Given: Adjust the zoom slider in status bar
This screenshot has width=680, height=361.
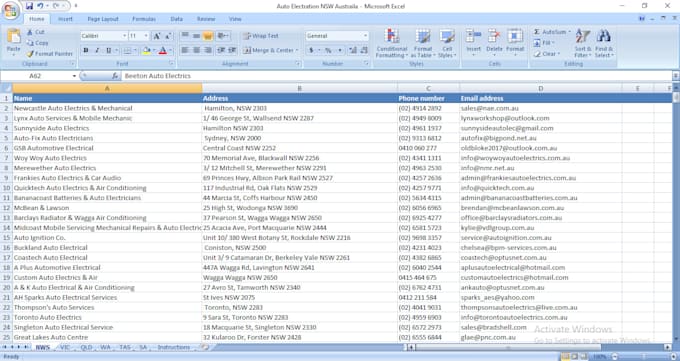Looking at the screenshot, I should 645,357.
